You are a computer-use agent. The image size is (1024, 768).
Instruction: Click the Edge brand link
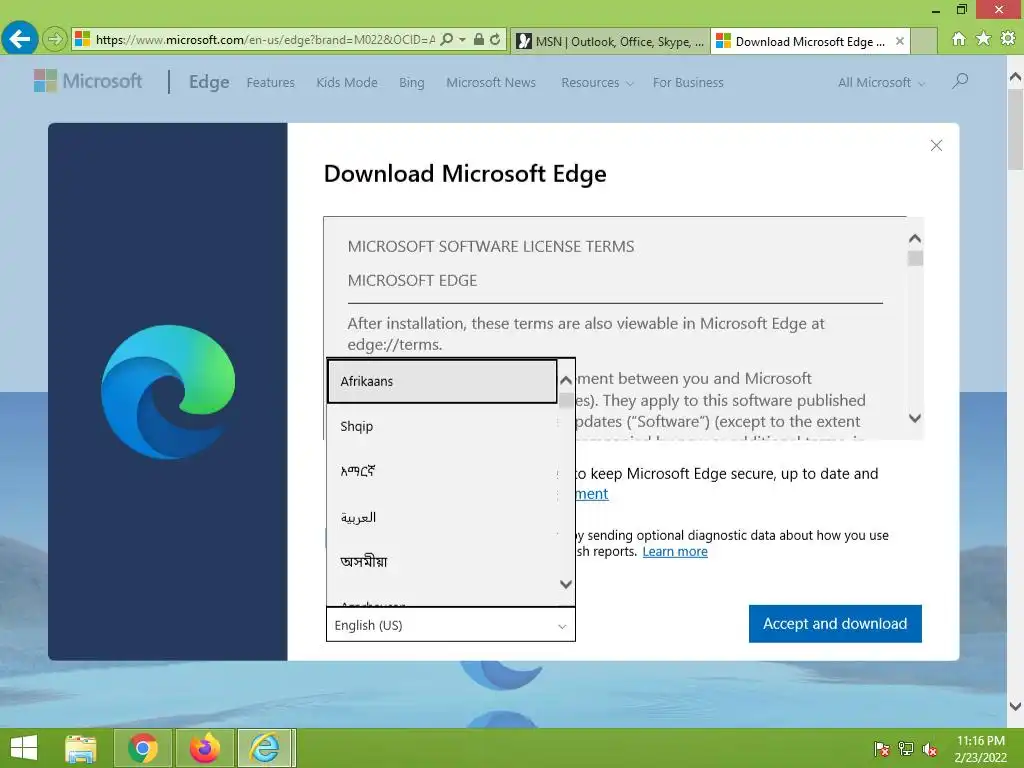(x=209, y=82)
